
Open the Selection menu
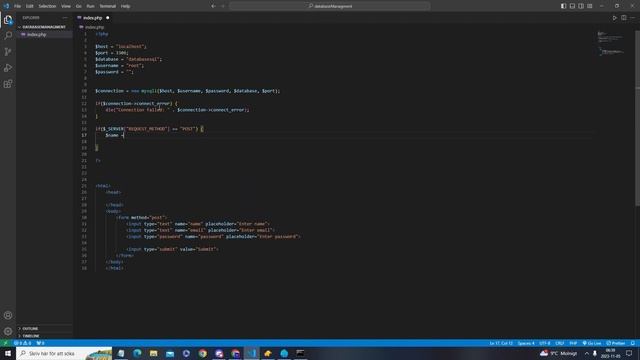(47, 6)
